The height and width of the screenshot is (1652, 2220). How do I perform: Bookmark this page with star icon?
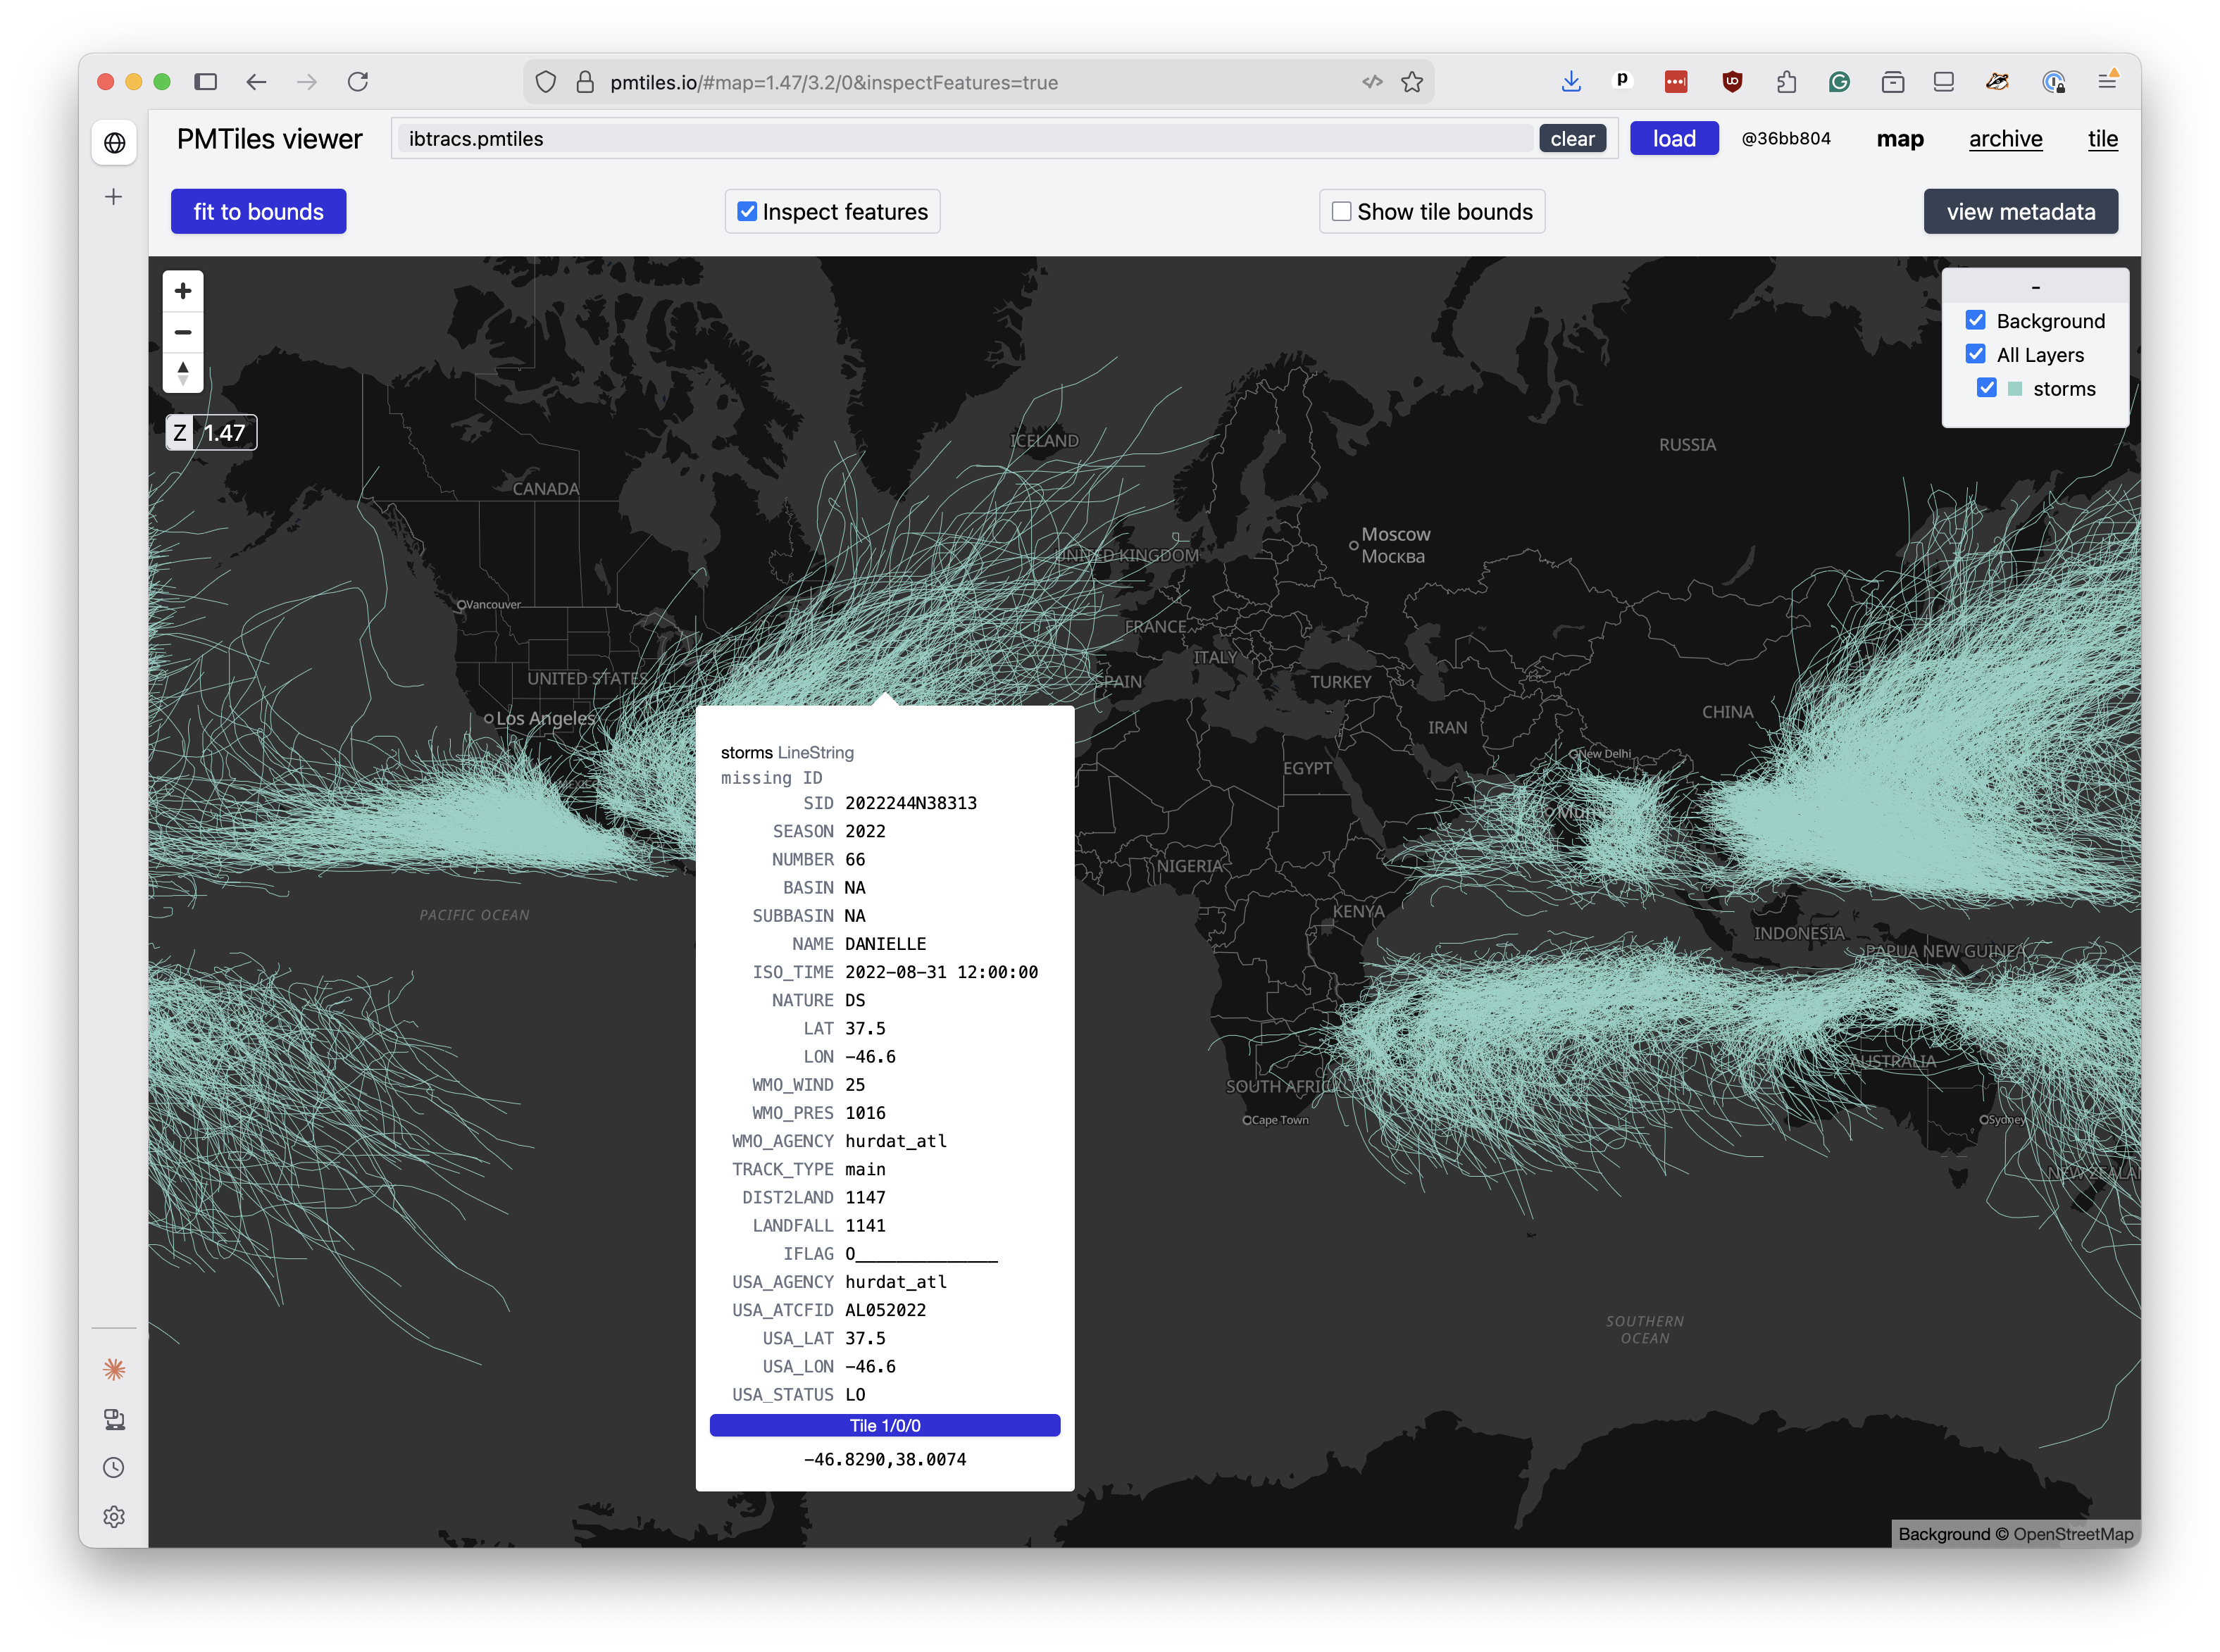point(1412,82)
